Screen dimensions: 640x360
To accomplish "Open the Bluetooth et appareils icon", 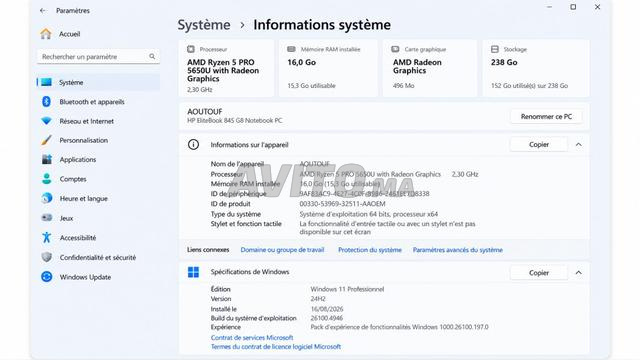I will 47,102.
